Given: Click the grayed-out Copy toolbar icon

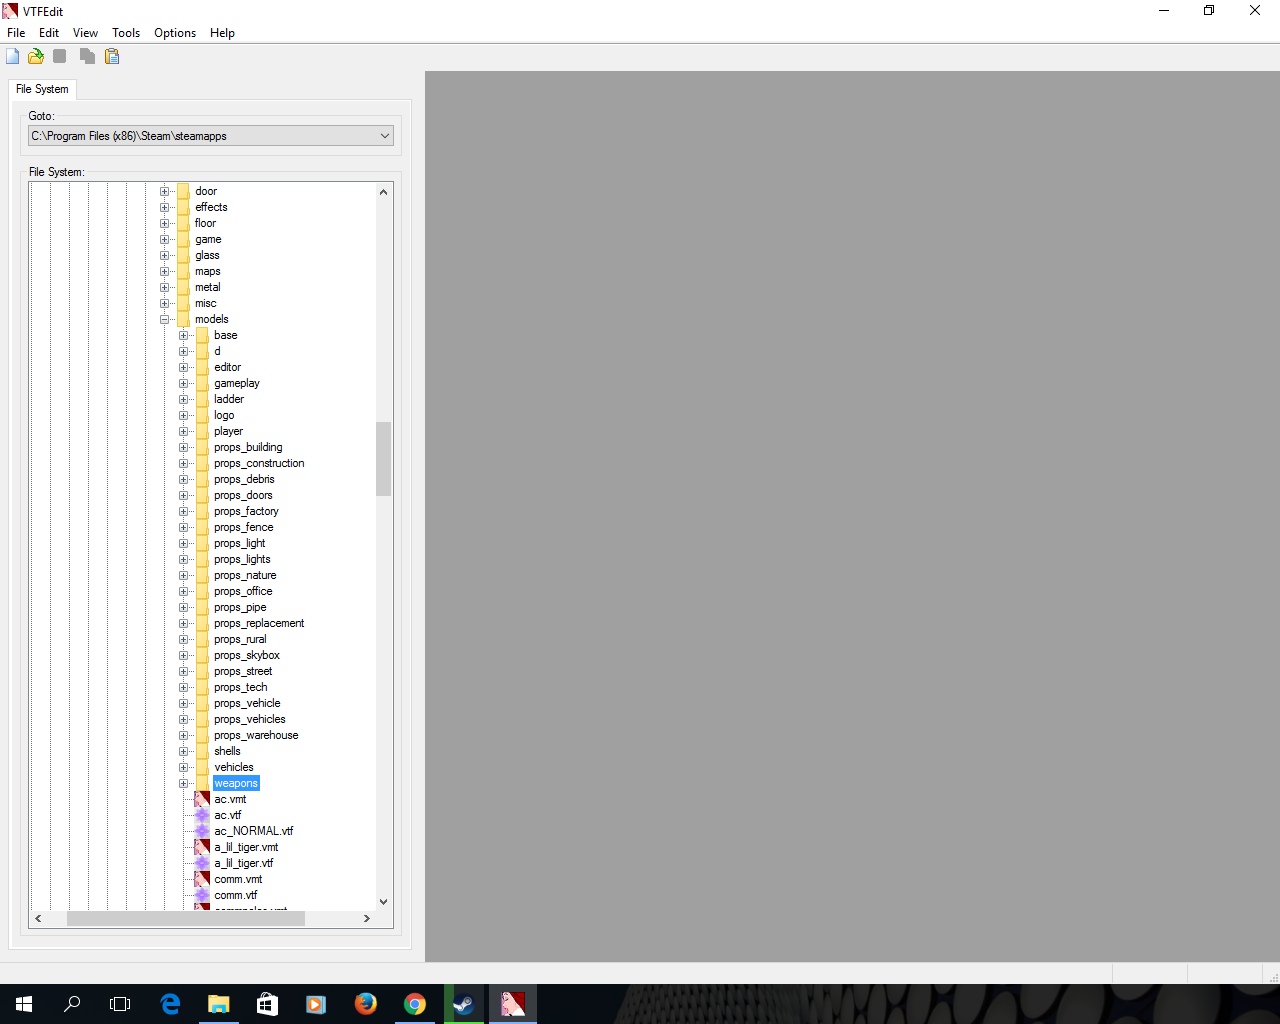Looking at the screenshot, I should (87, 56).
